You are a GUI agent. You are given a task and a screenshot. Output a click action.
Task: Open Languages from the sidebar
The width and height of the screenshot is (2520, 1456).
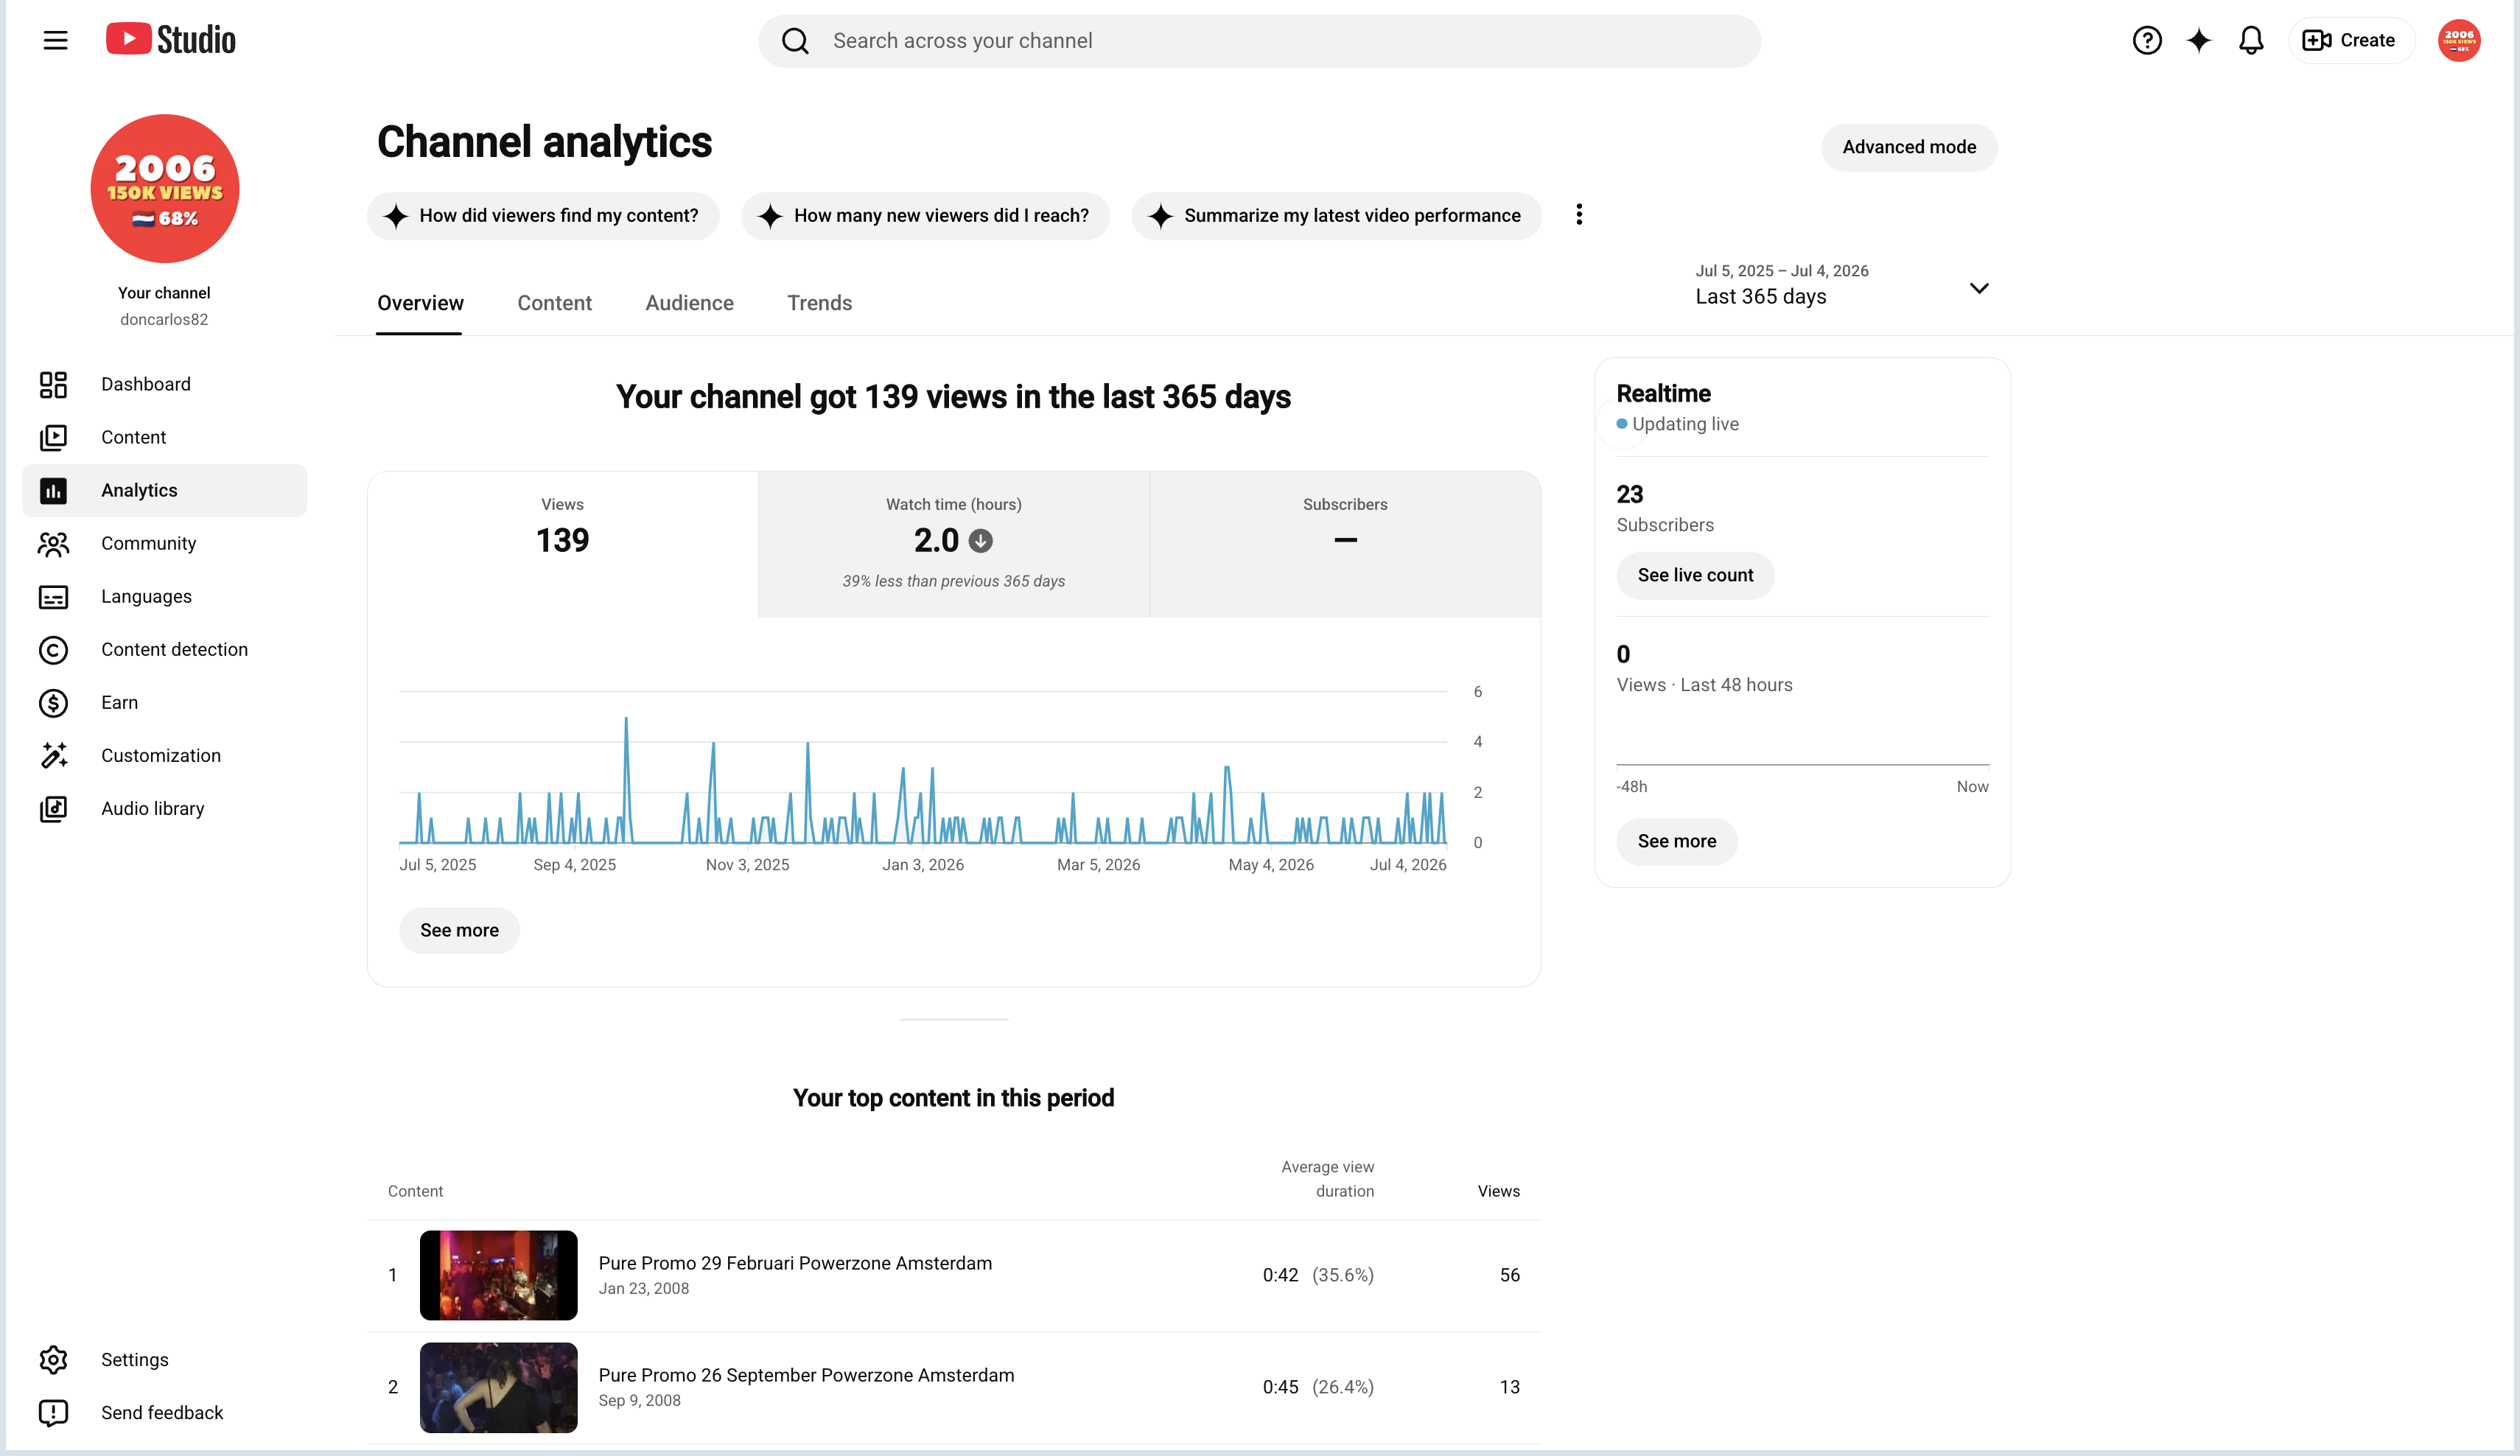[165, 596]
